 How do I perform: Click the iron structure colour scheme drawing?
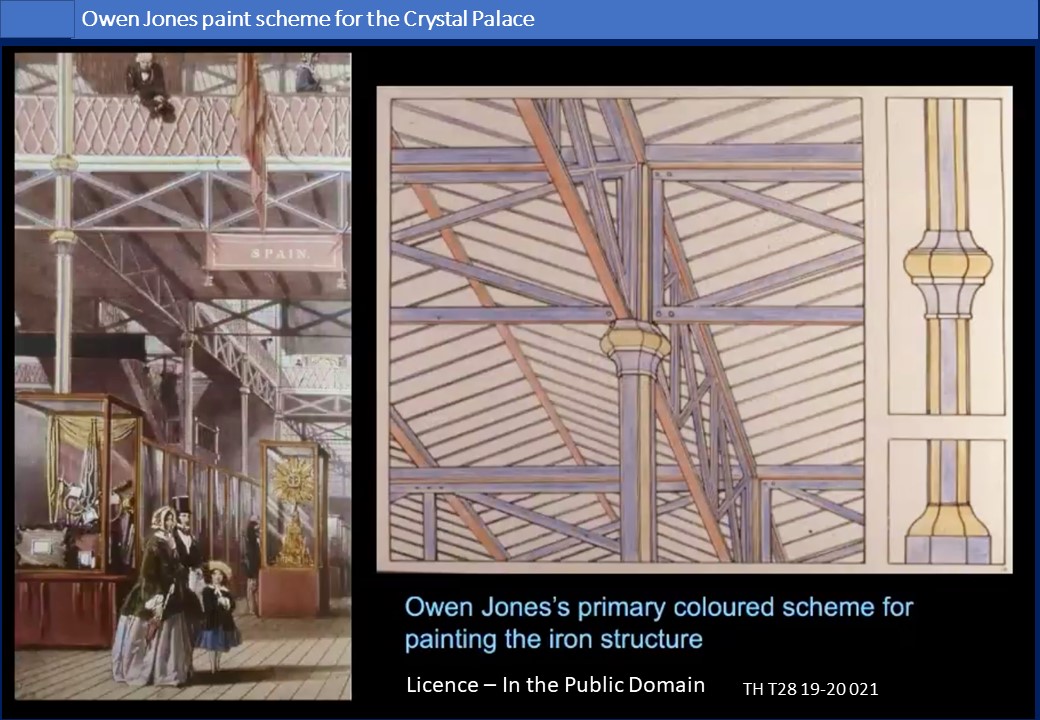(627, 330)
